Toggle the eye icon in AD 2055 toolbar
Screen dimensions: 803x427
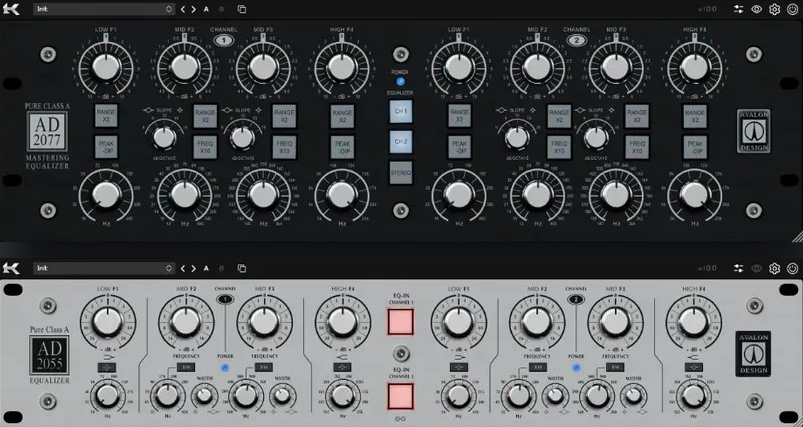click(x=756, y=268)
